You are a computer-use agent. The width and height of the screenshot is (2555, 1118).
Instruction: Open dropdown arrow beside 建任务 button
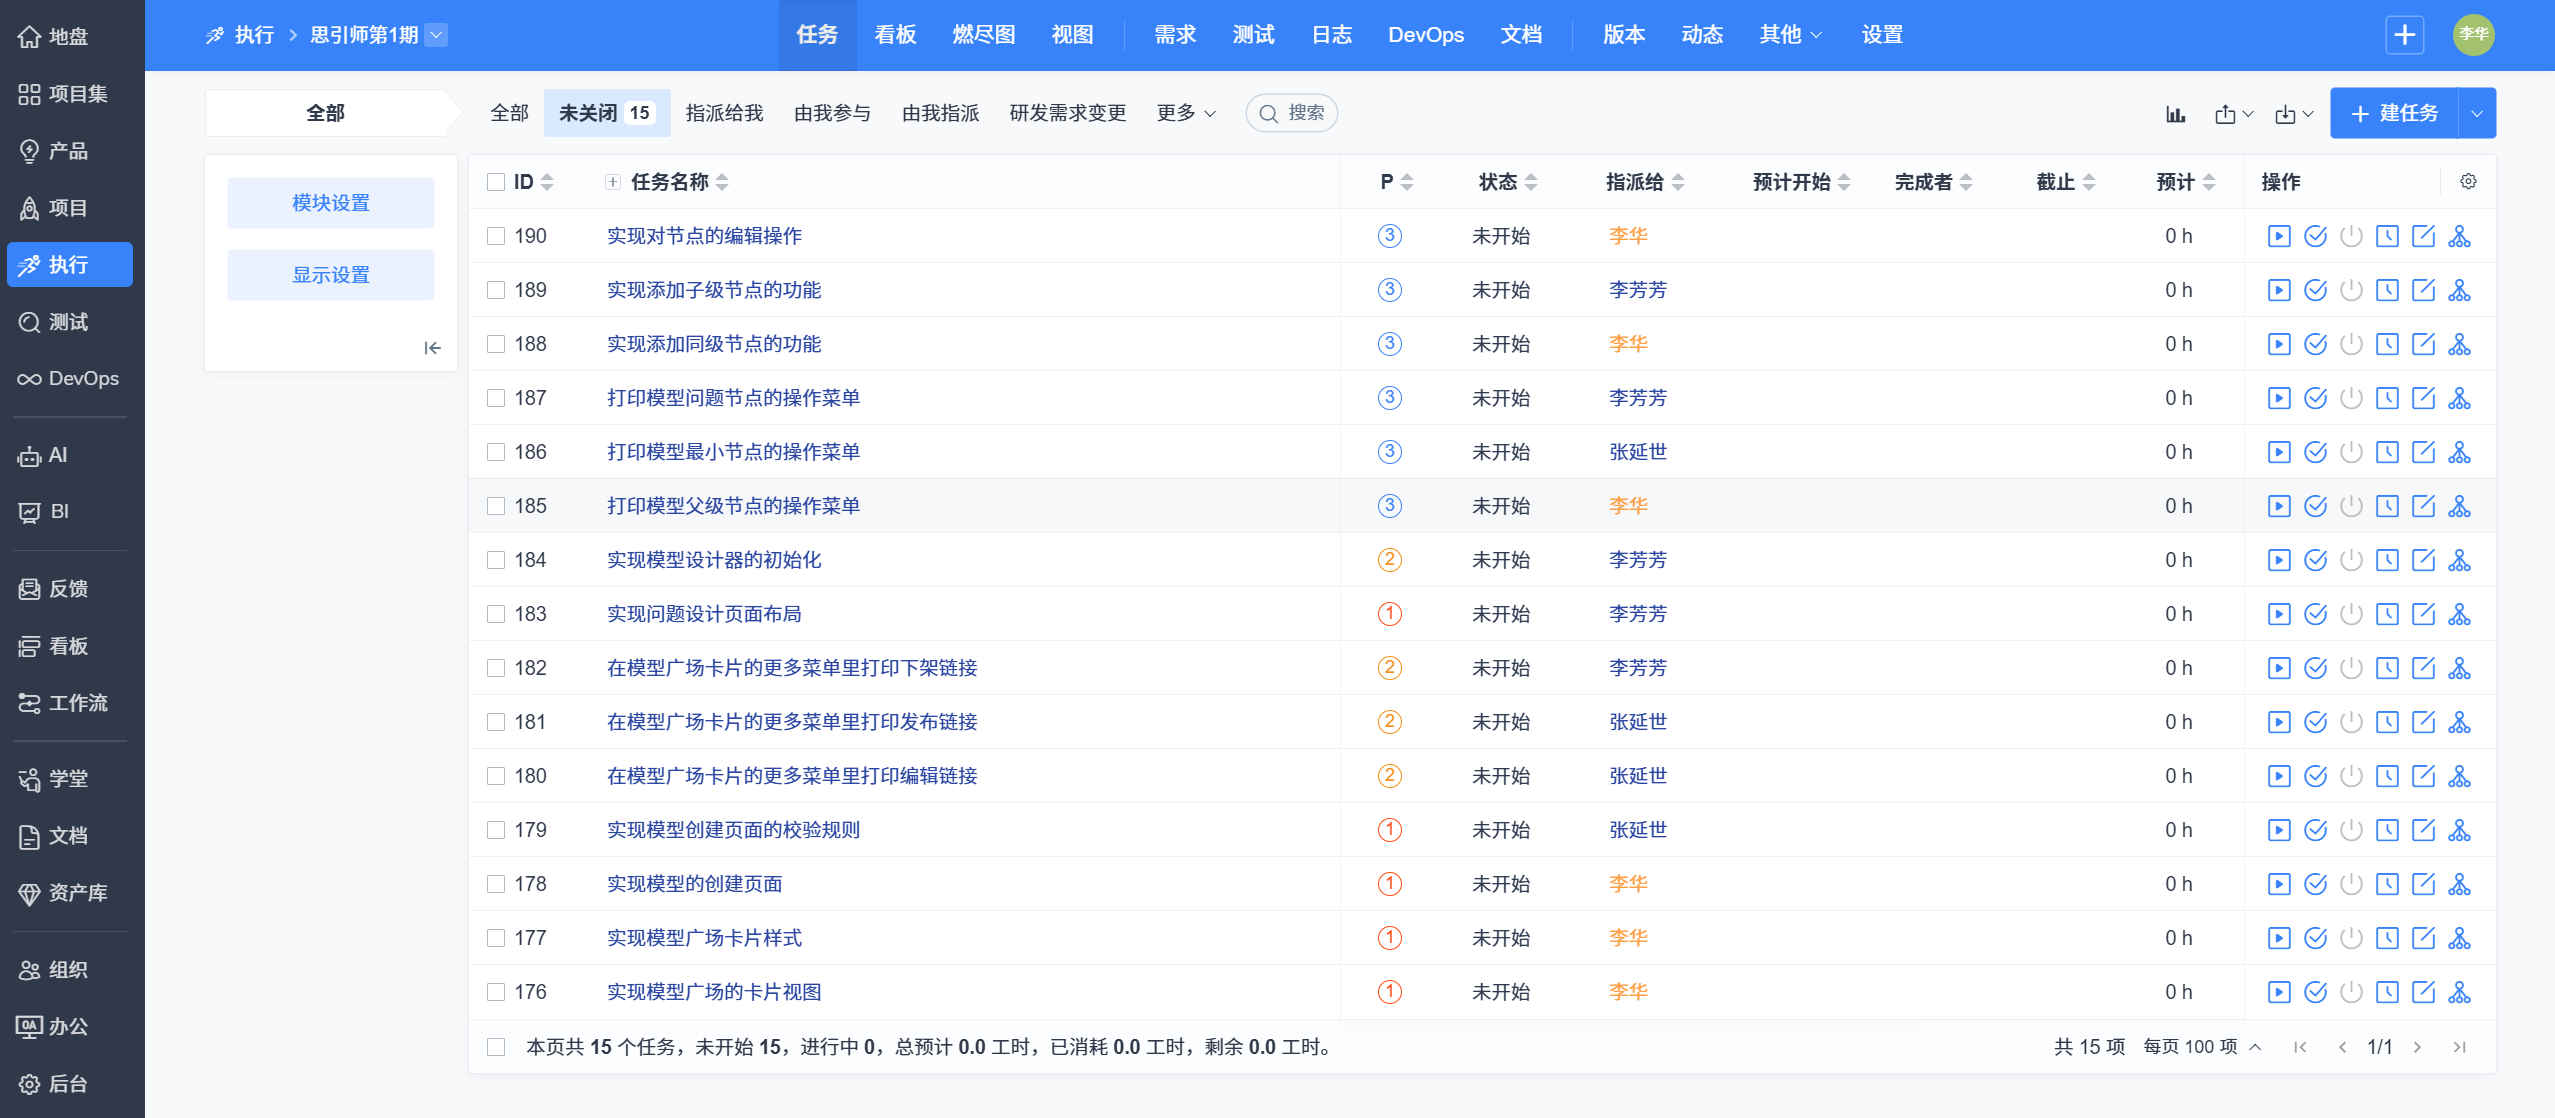coord(2476,114)
